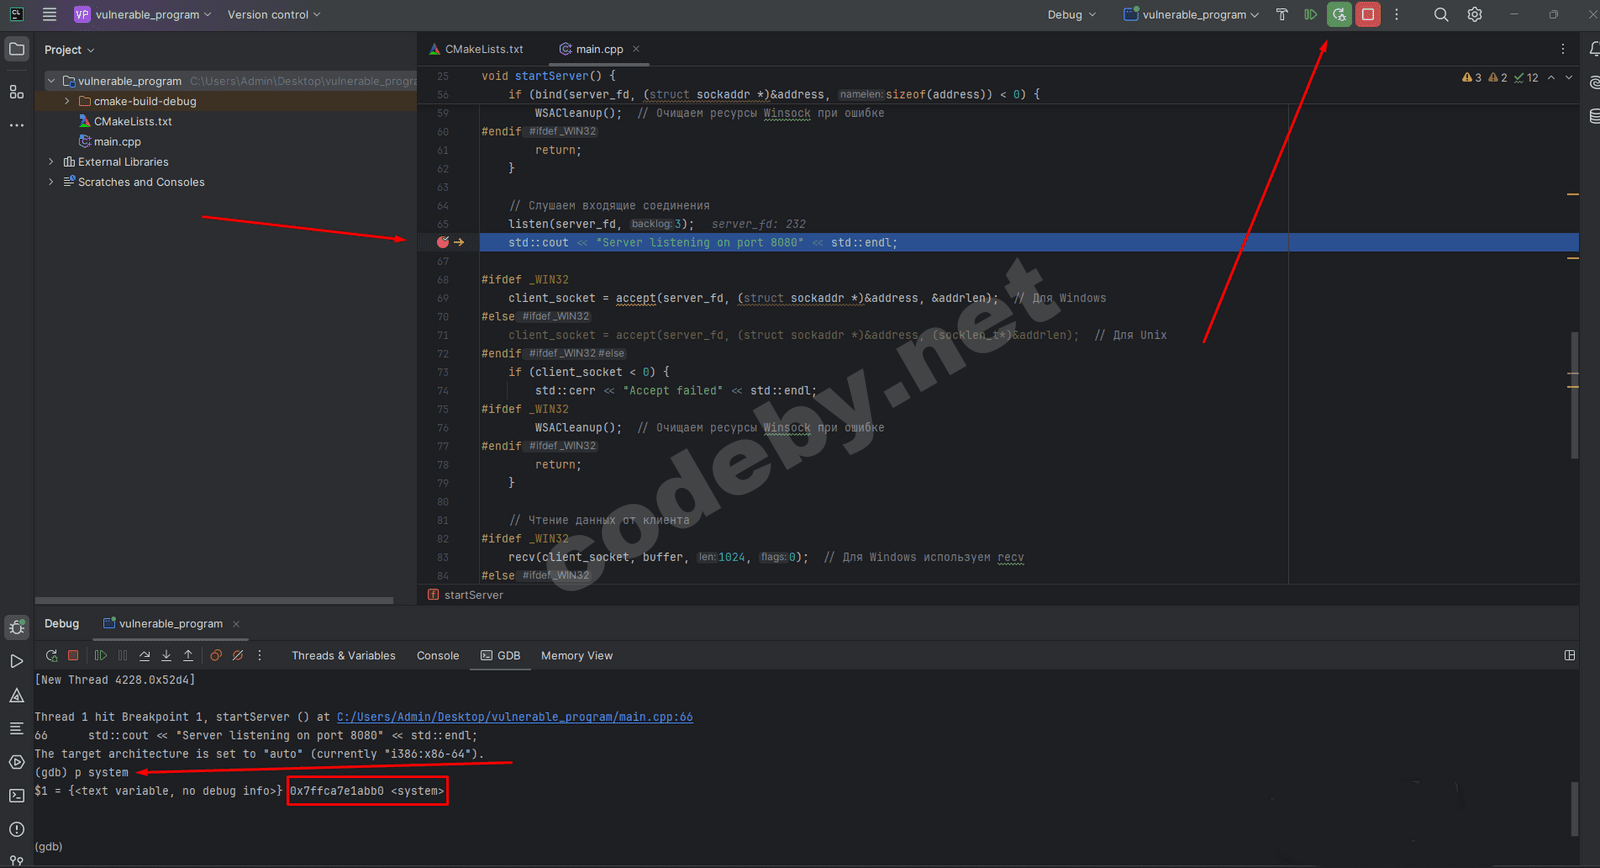The height and width of the screenshot is (868, 1600).
Task: Switch to the CMakeLists.txt editor tab
Action: click(x=476, y=49)
